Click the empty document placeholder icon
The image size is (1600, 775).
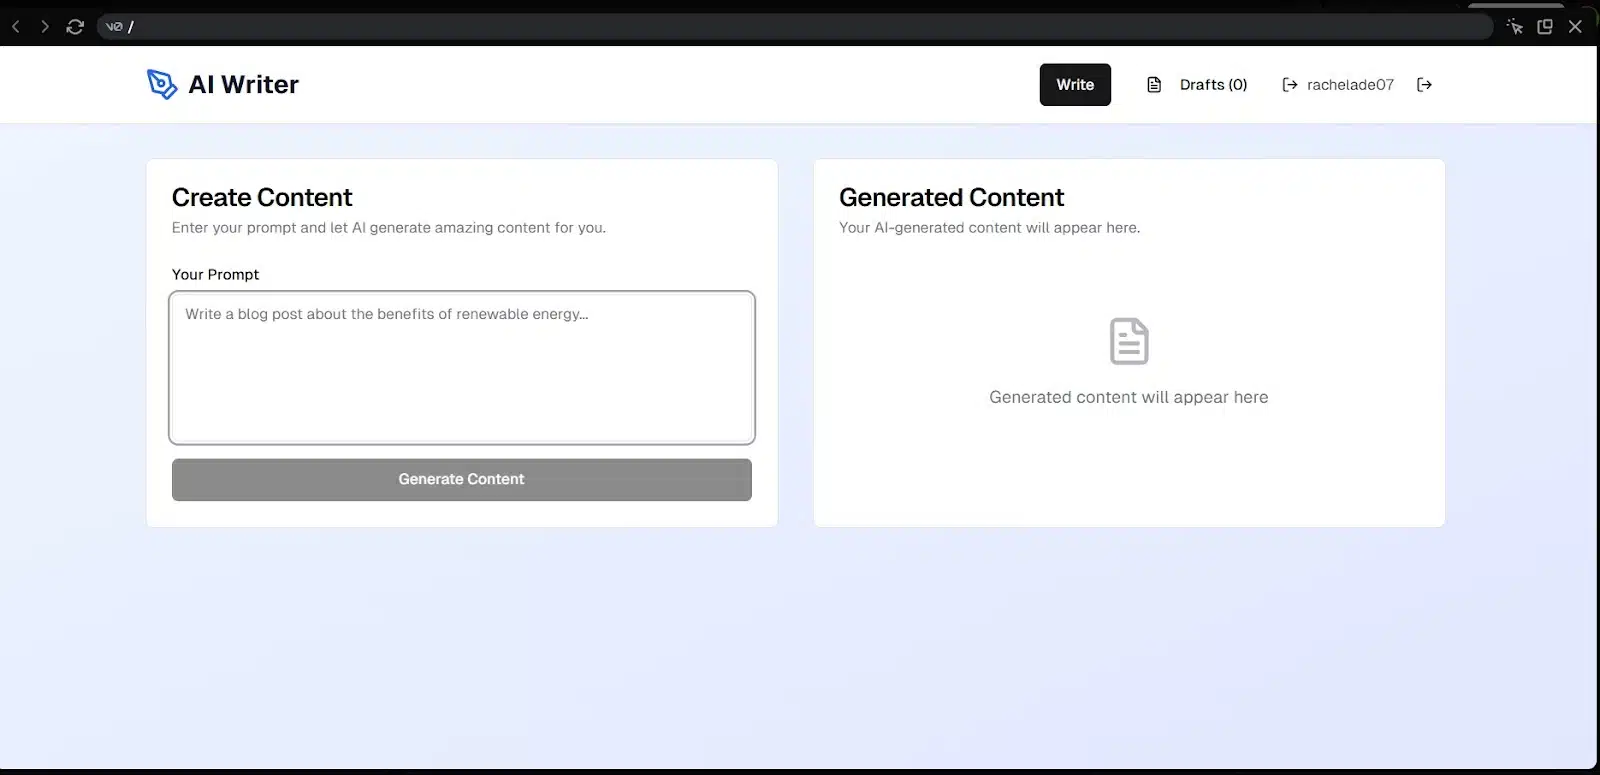coord(1129,341)
